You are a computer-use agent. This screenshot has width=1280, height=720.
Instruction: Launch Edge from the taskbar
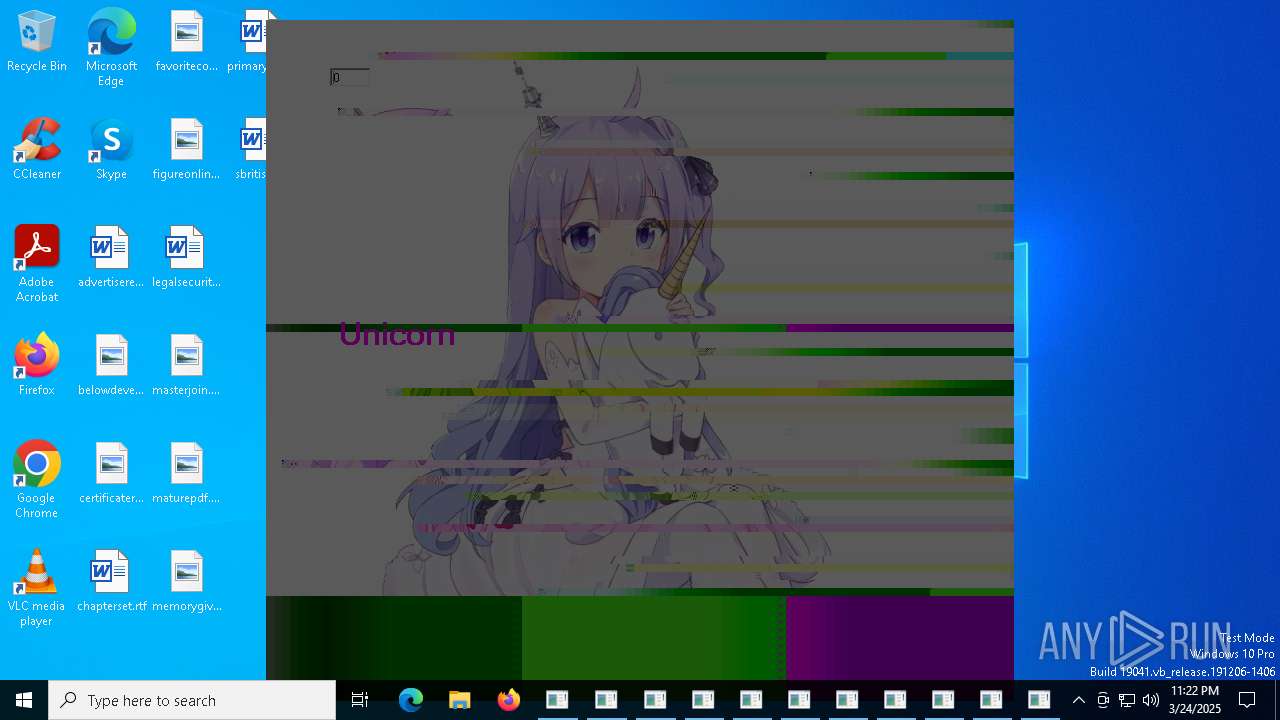[411, 700]
